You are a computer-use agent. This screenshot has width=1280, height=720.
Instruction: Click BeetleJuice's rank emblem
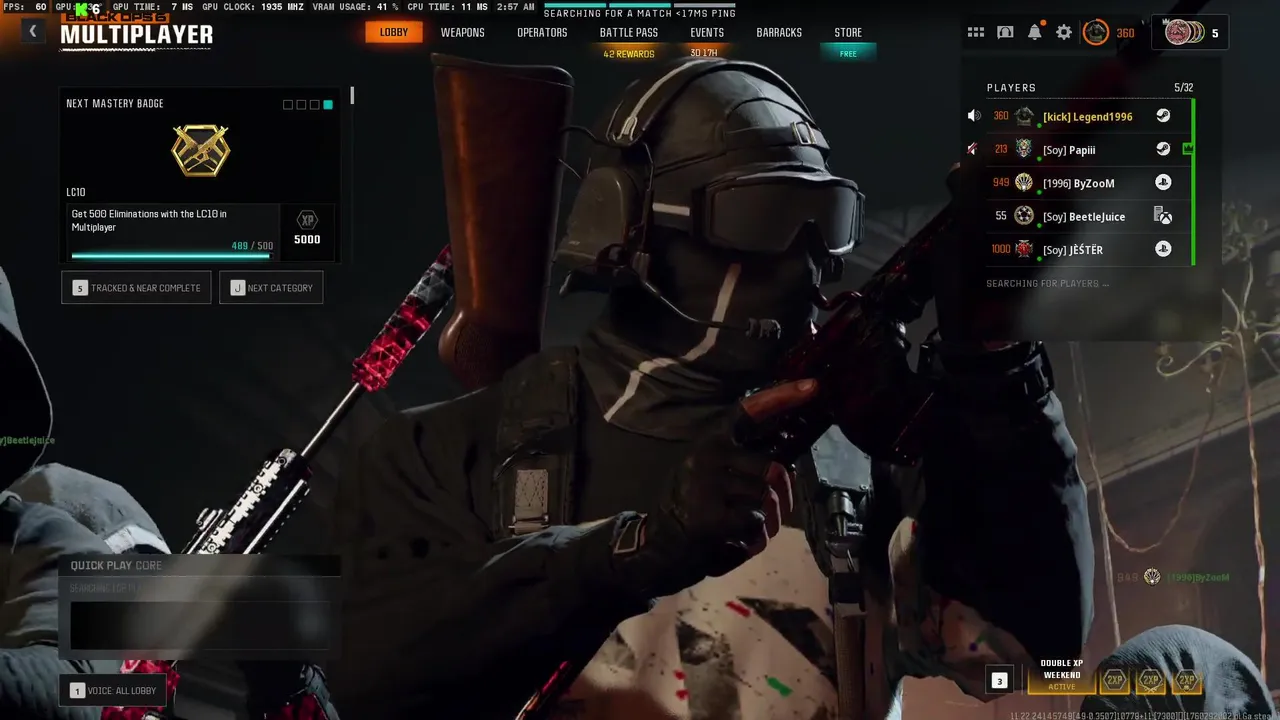(1024, 216)
